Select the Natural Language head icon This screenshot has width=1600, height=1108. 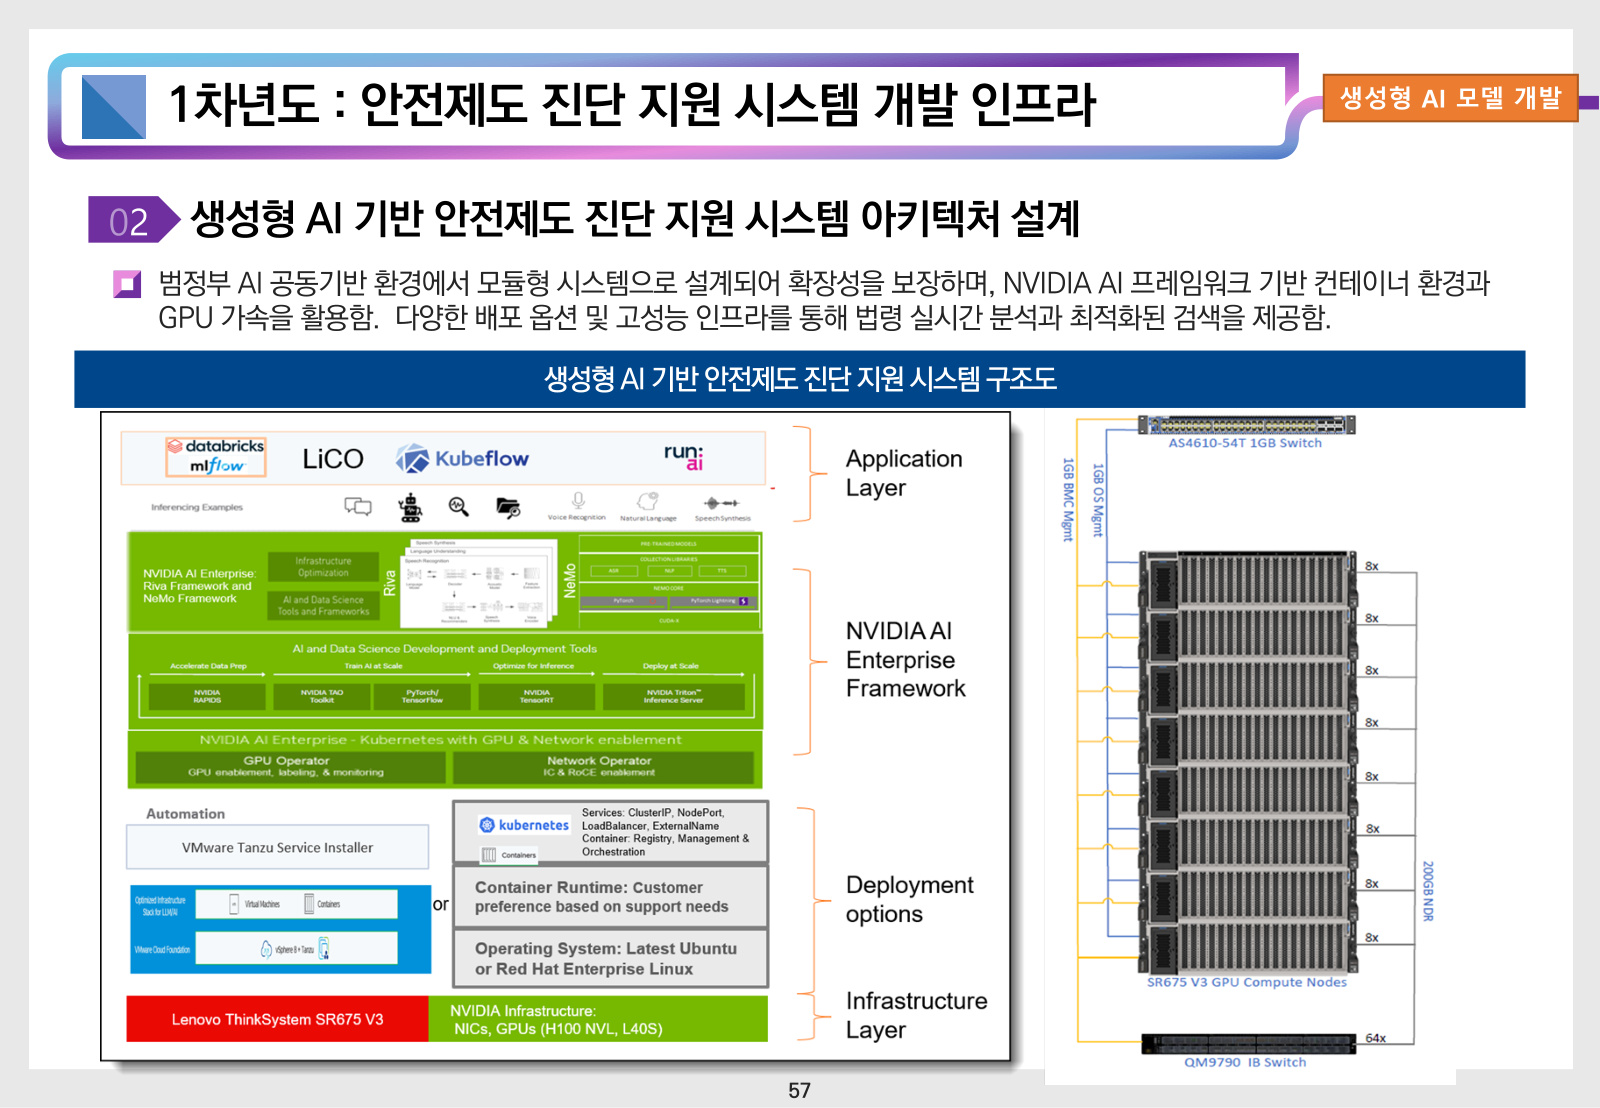[x=648, y=500]
